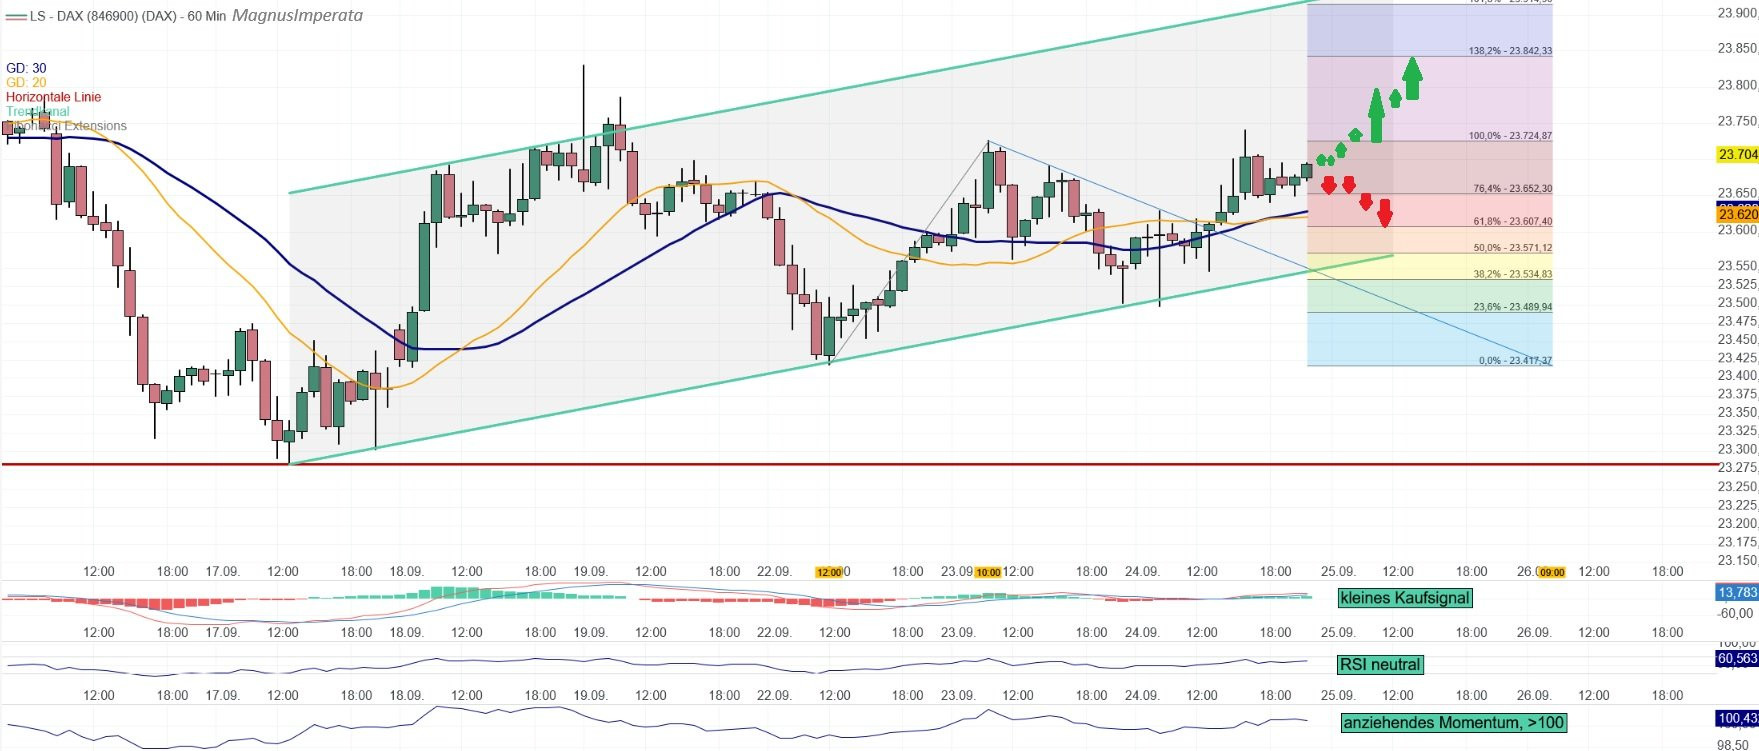1759x751 pixels.
Task: Toggle the GD: 20 legend entry
Action: click(x=26, y=82)
